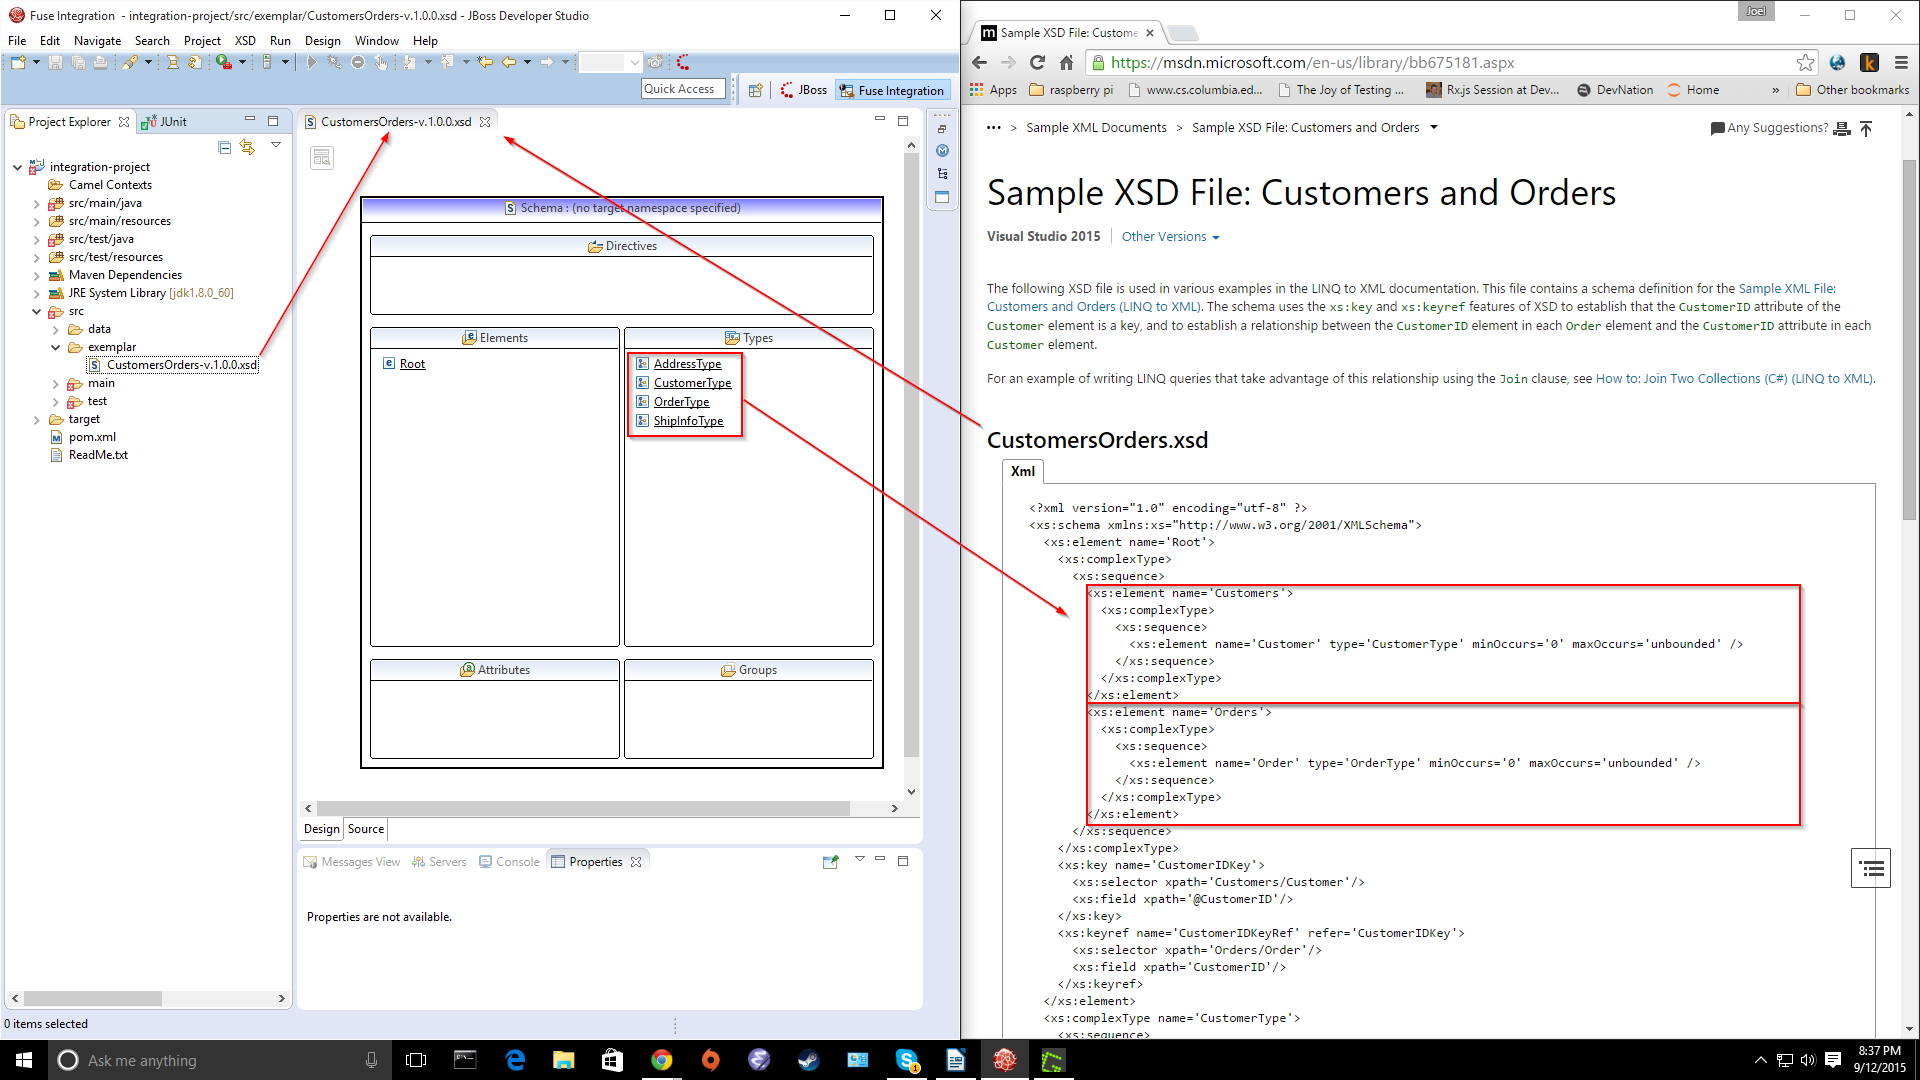Collapse the exemplar folder
The height and width of the screenshot is (1080, 1920).
click(x=56, y=347)
